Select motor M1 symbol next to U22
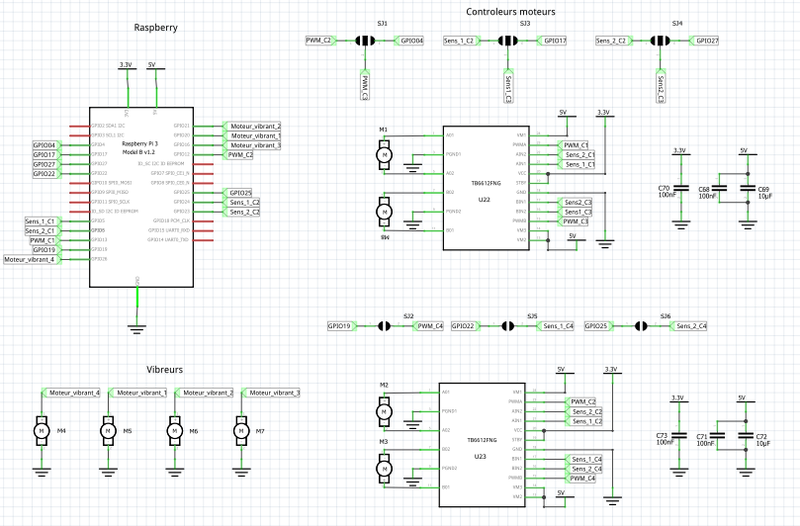Viewport: 800px width, 526px height. 384,154
